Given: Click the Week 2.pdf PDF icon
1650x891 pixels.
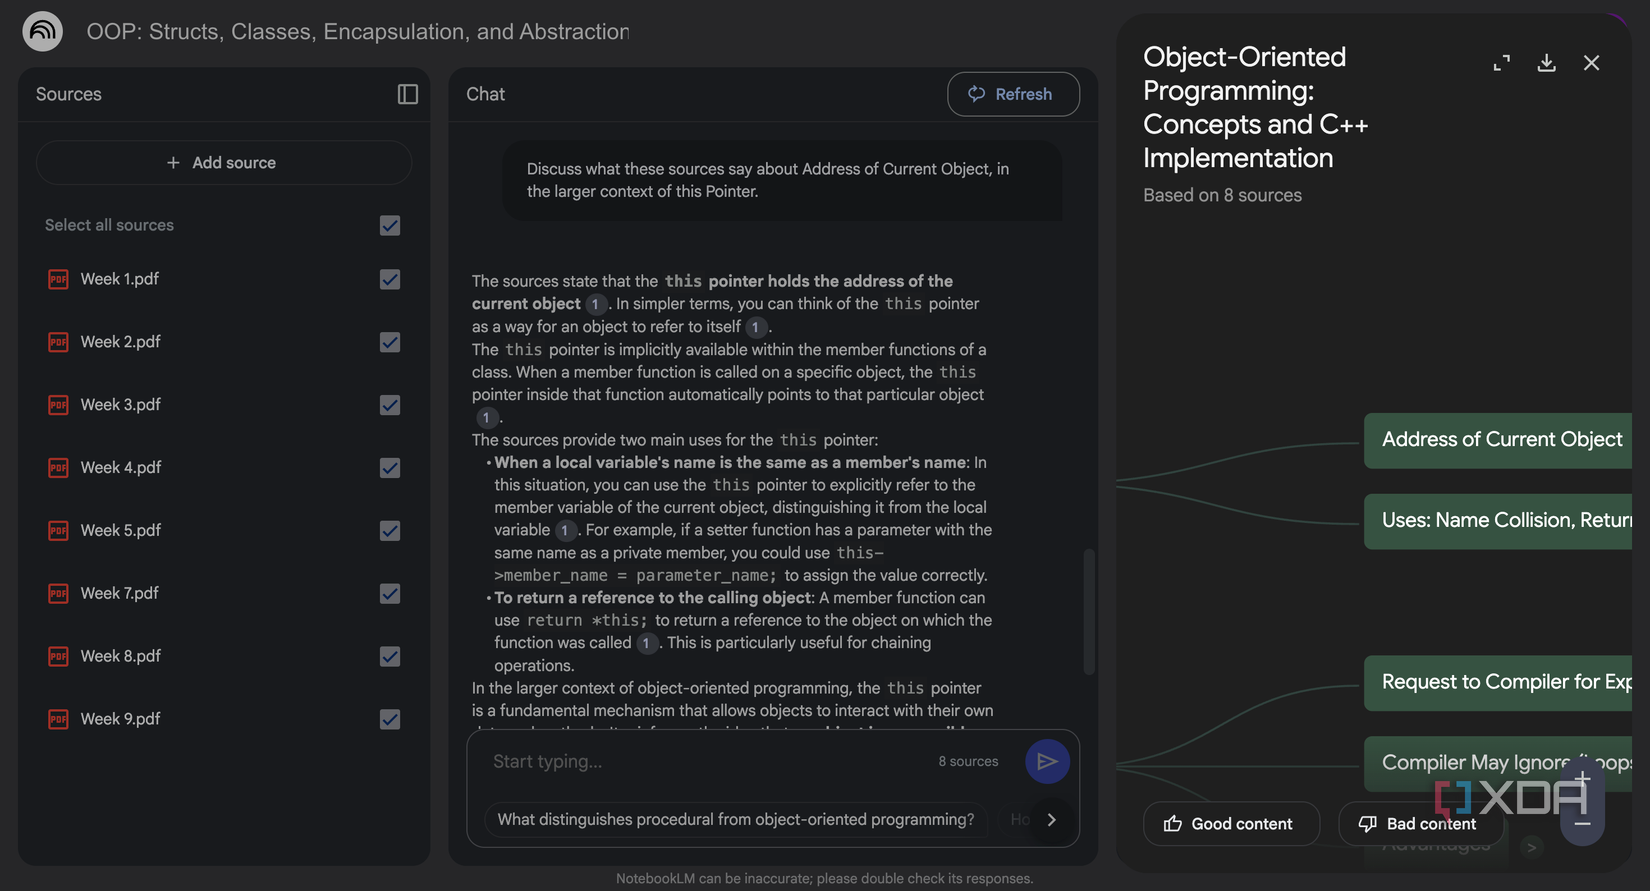Looking at the screenshot, I should point(58,342).
